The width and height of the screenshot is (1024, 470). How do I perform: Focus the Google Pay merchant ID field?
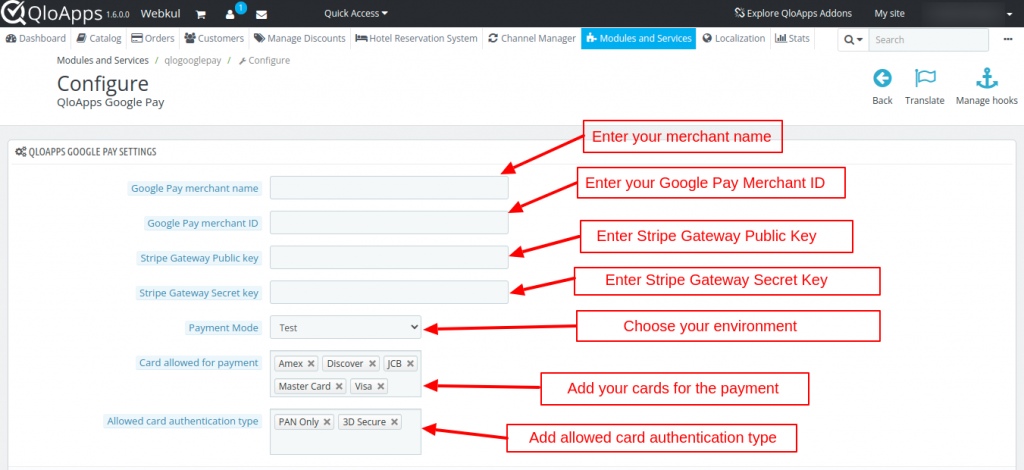pos(389,223)
